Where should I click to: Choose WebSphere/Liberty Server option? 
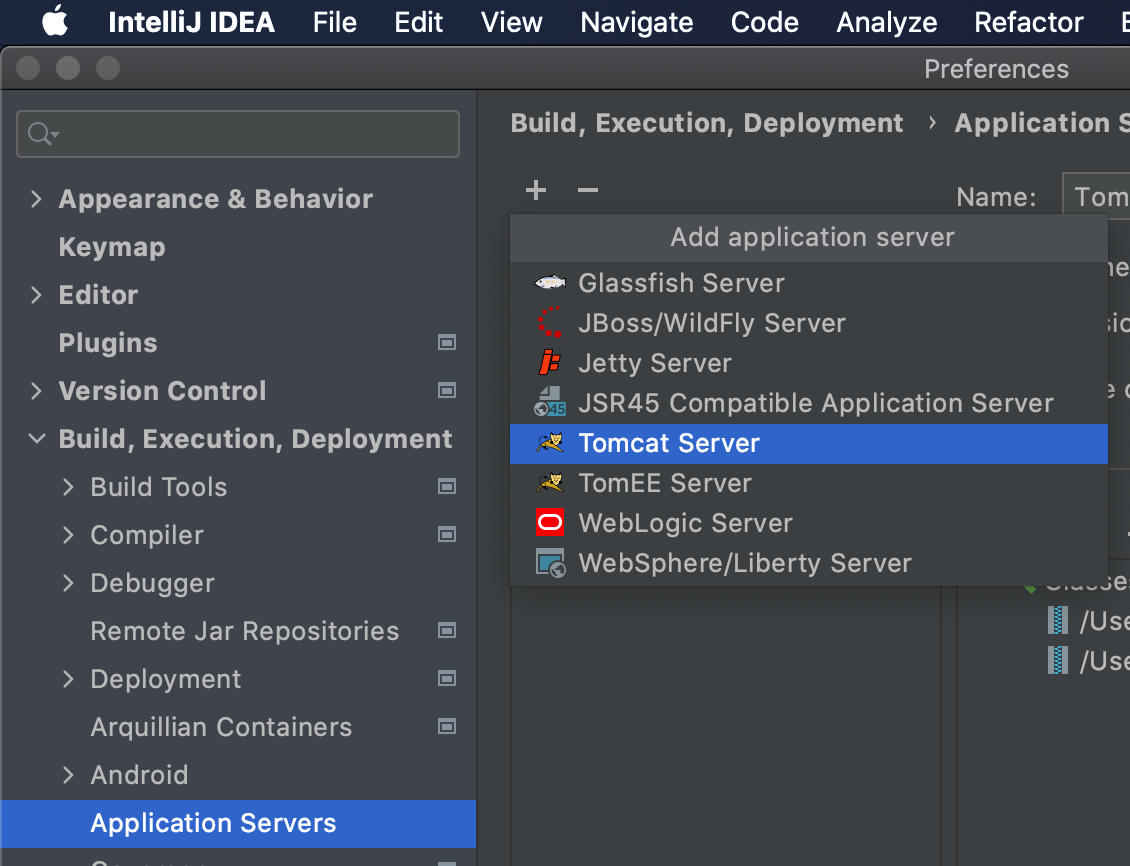pyautogui.click(x=809, y=563)
